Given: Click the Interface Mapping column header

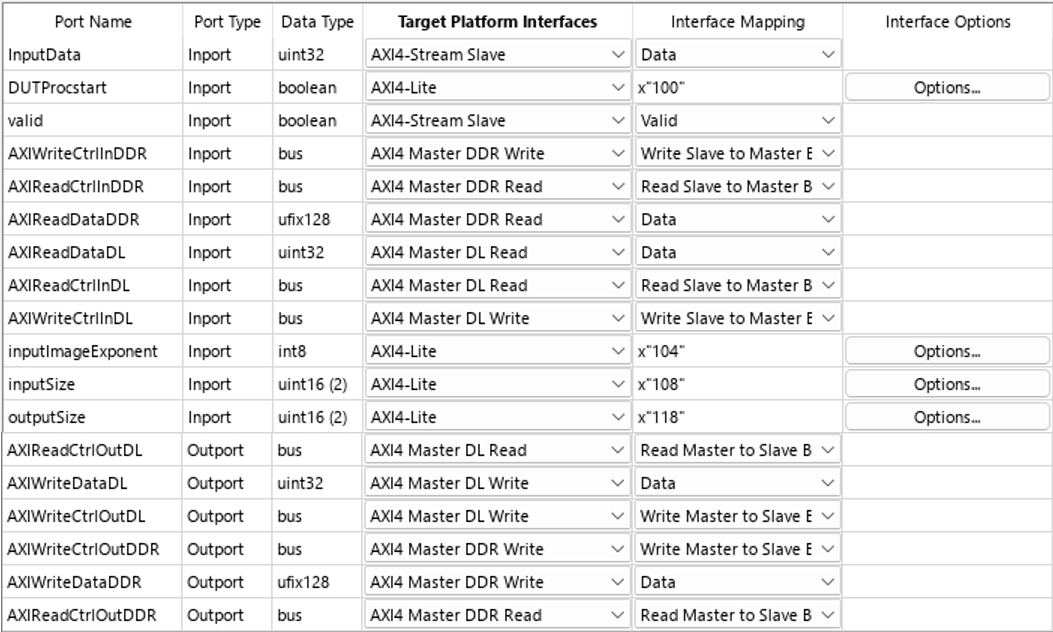Looking at the screenshot, I should [737, 22].
